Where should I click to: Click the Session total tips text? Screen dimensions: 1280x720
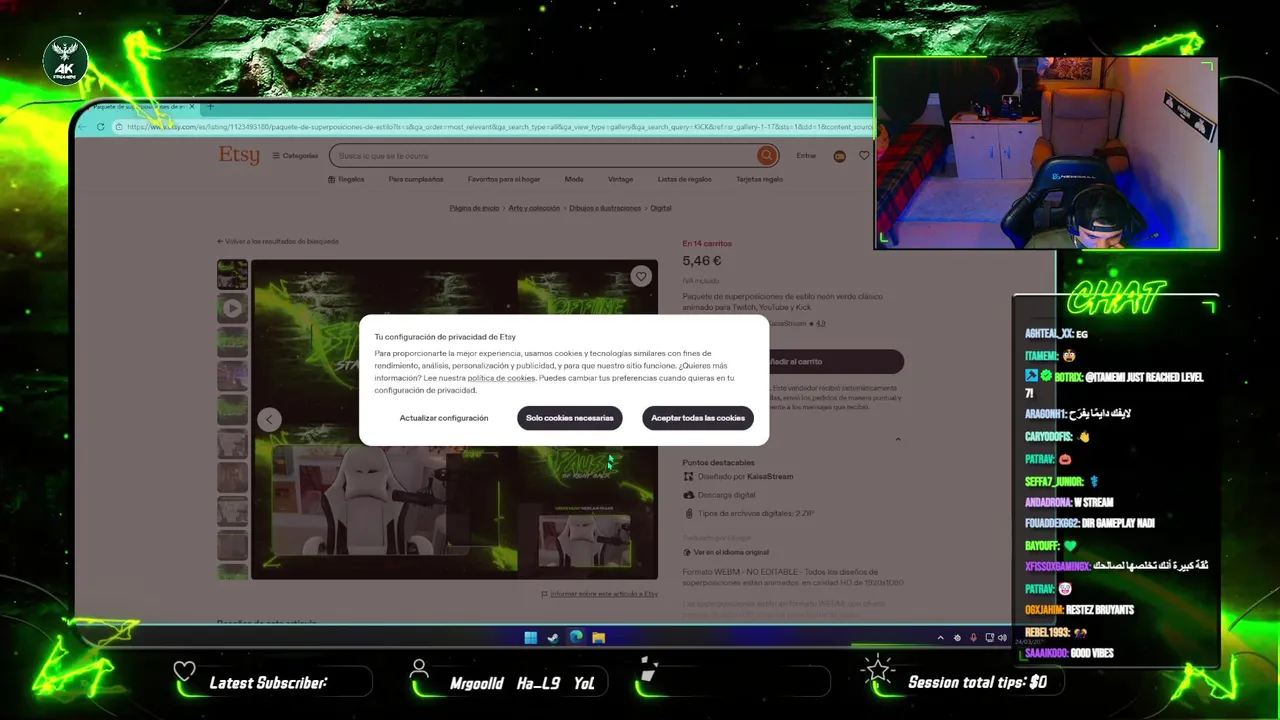(977, 682)
